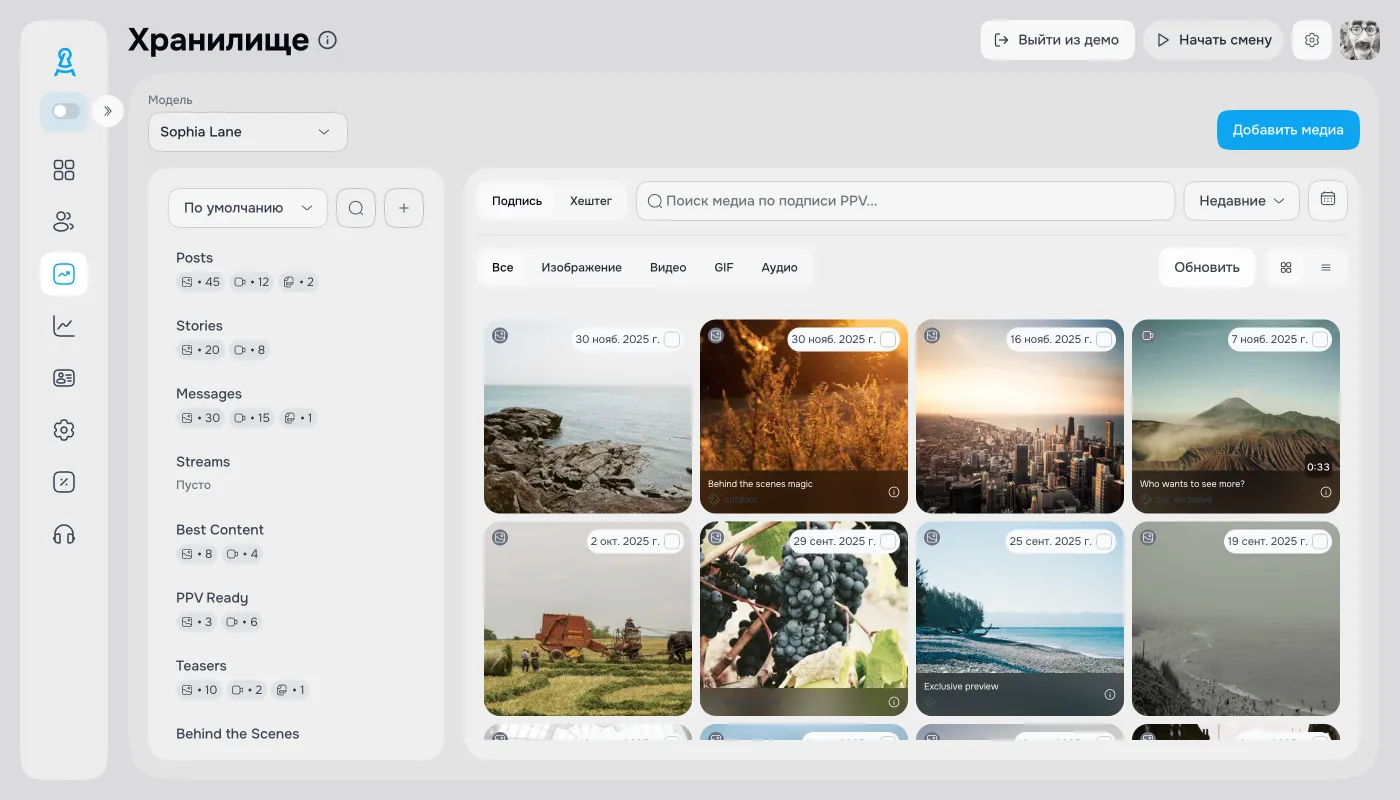Click the search folders magnifier icon
The width and height of the screenshot is (1400, 800).
356,208
